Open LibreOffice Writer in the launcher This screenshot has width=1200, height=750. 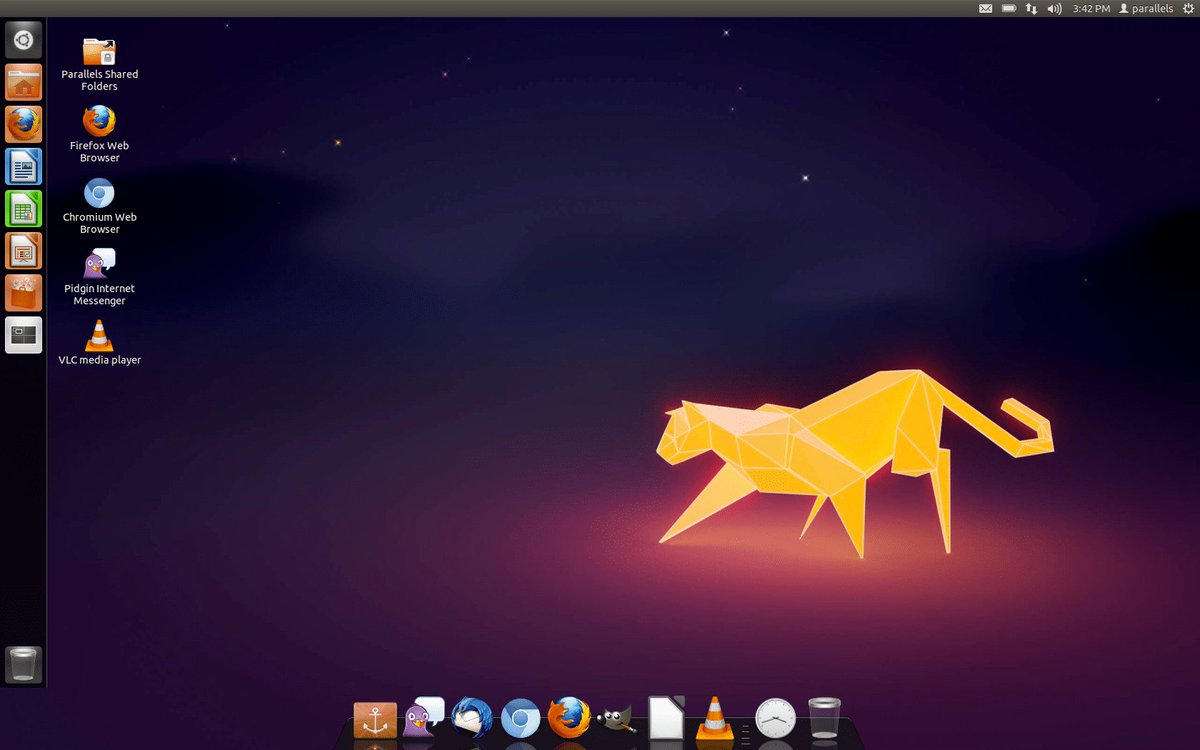coord(24,166)
